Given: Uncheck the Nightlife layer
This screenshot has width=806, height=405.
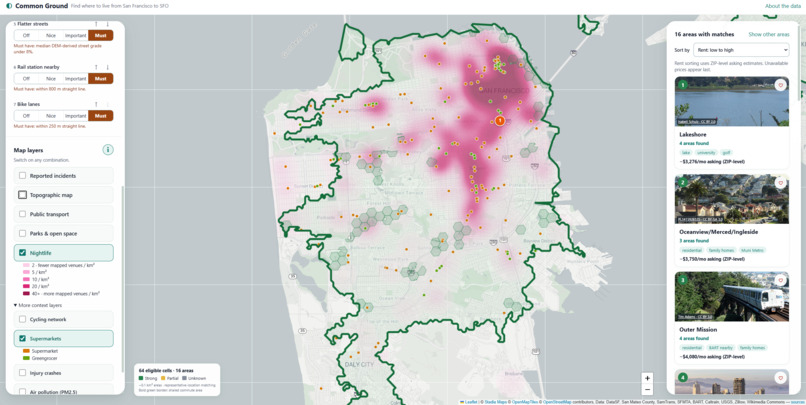Looking at the screenshot, I should 22,253.
